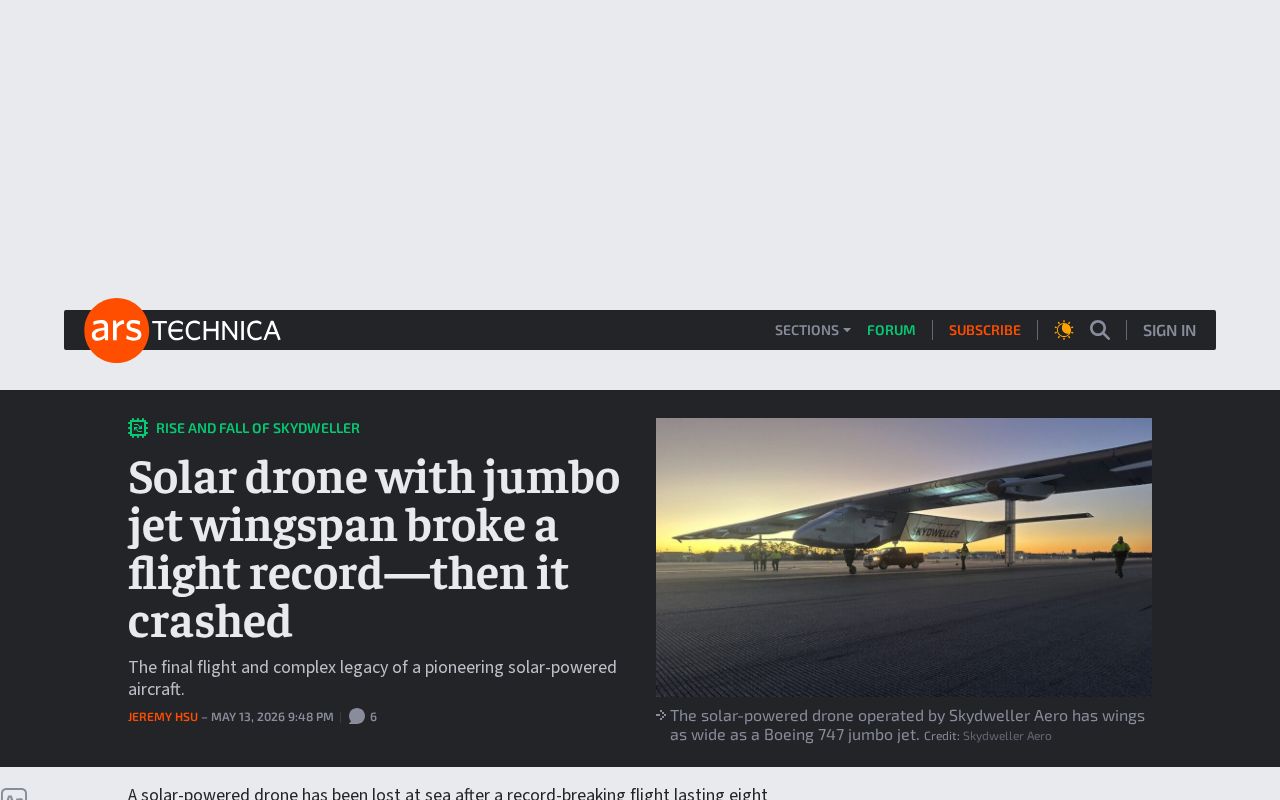Expand the Sections dropdown
Image resolution: width=1280 pixels, height=800 pixels.
tap(812, 330)
